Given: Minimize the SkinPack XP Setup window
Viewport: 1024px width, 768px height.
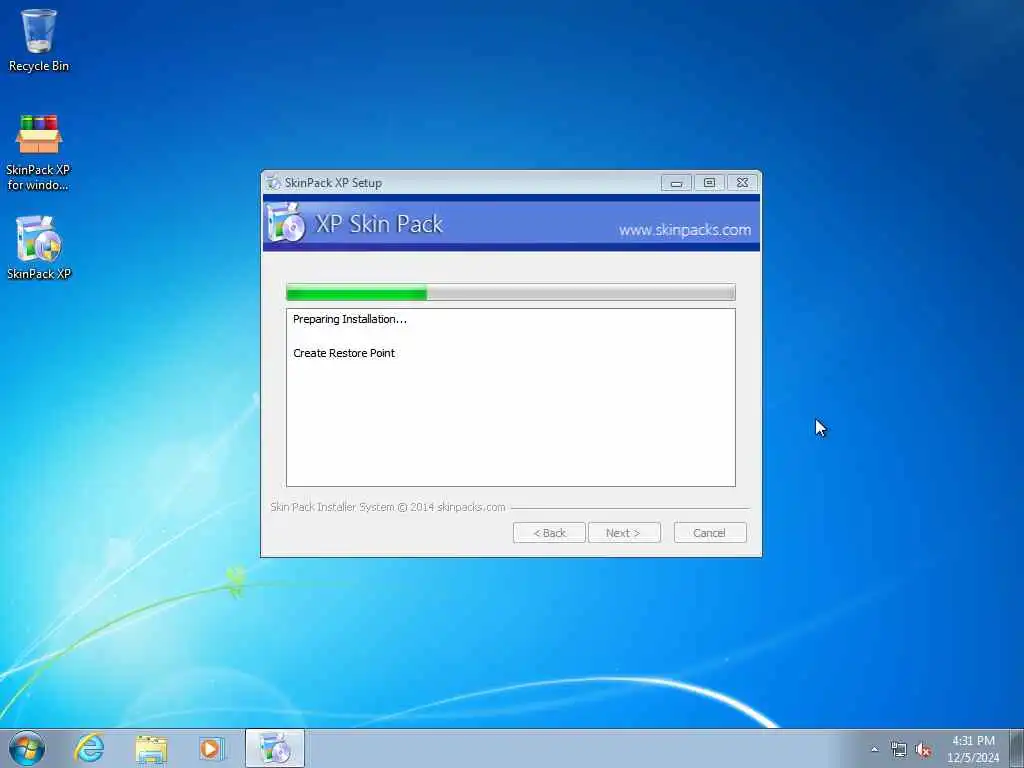Looking at the screenshot, I should tap(677, 183).
